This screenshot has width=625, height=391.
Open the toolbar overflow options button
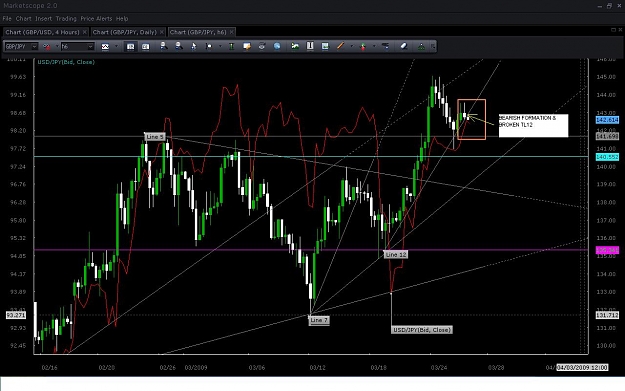coord(433,47)
